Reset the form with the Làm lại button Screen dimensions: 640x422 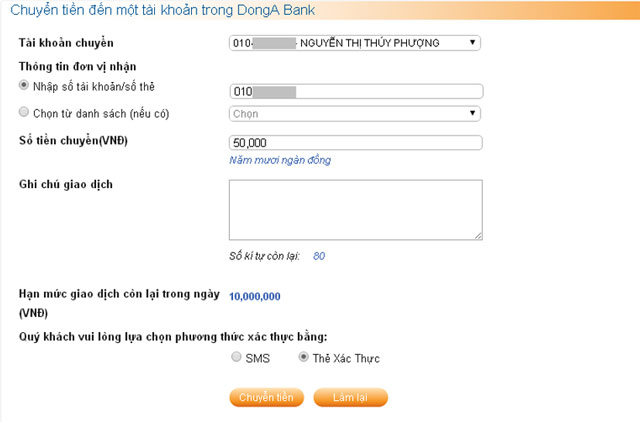(x=350, y=398)
